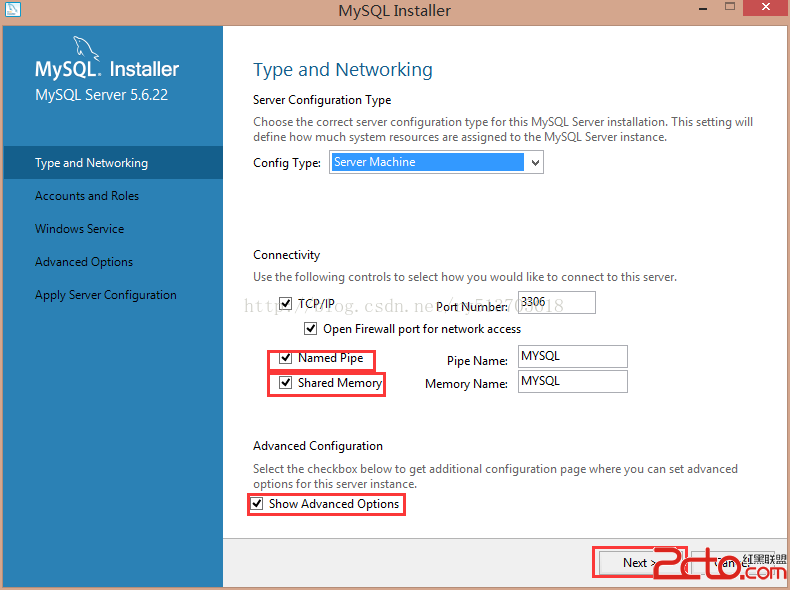Click the Pipe Name input field

573,356
